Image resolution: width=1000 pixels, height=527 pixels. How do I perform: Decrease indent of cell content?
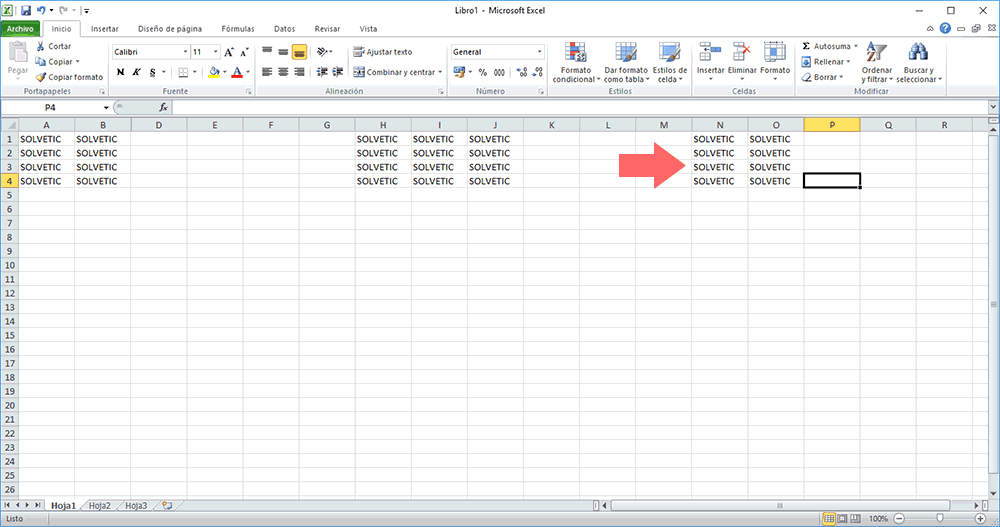[322, 72]
